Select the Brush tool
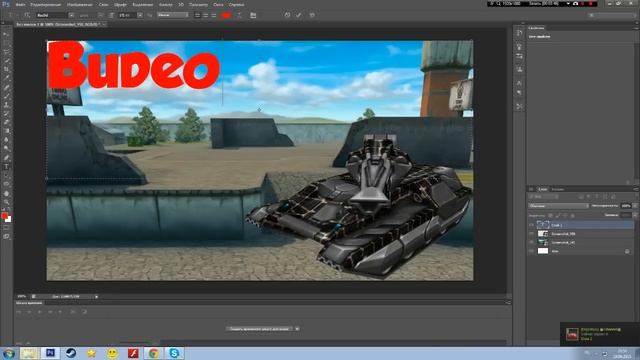Screen dimensions: 640x360 (7, 96)
